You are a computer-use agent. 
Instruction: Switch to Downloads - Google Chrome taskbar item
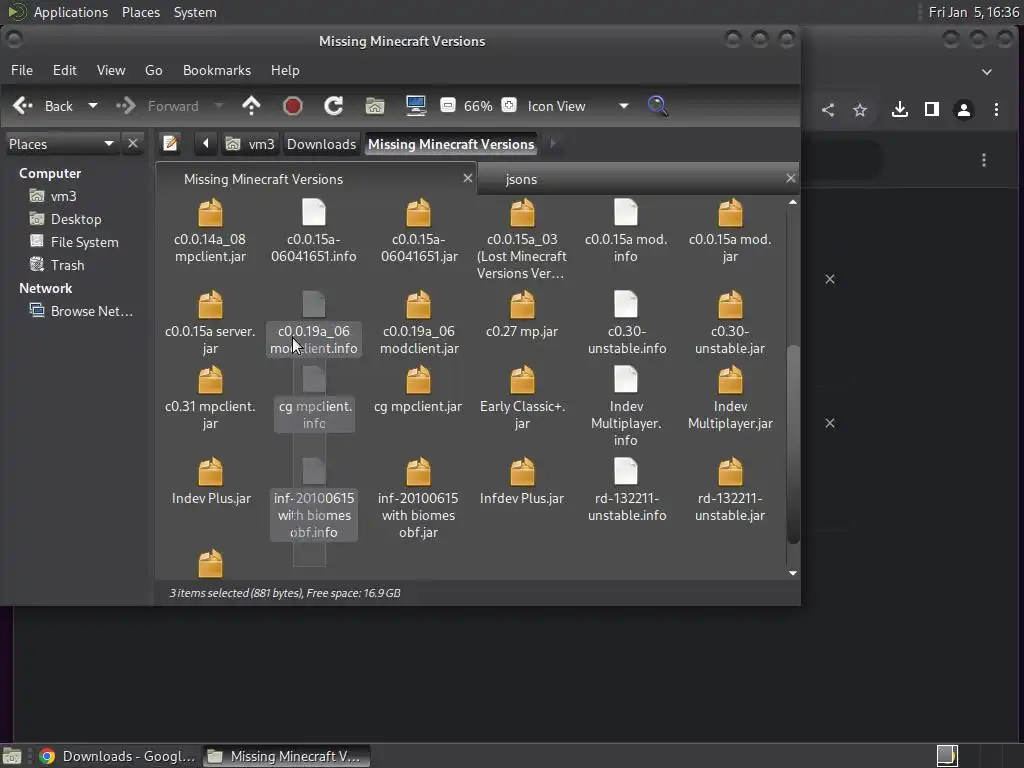coord(118,756)
